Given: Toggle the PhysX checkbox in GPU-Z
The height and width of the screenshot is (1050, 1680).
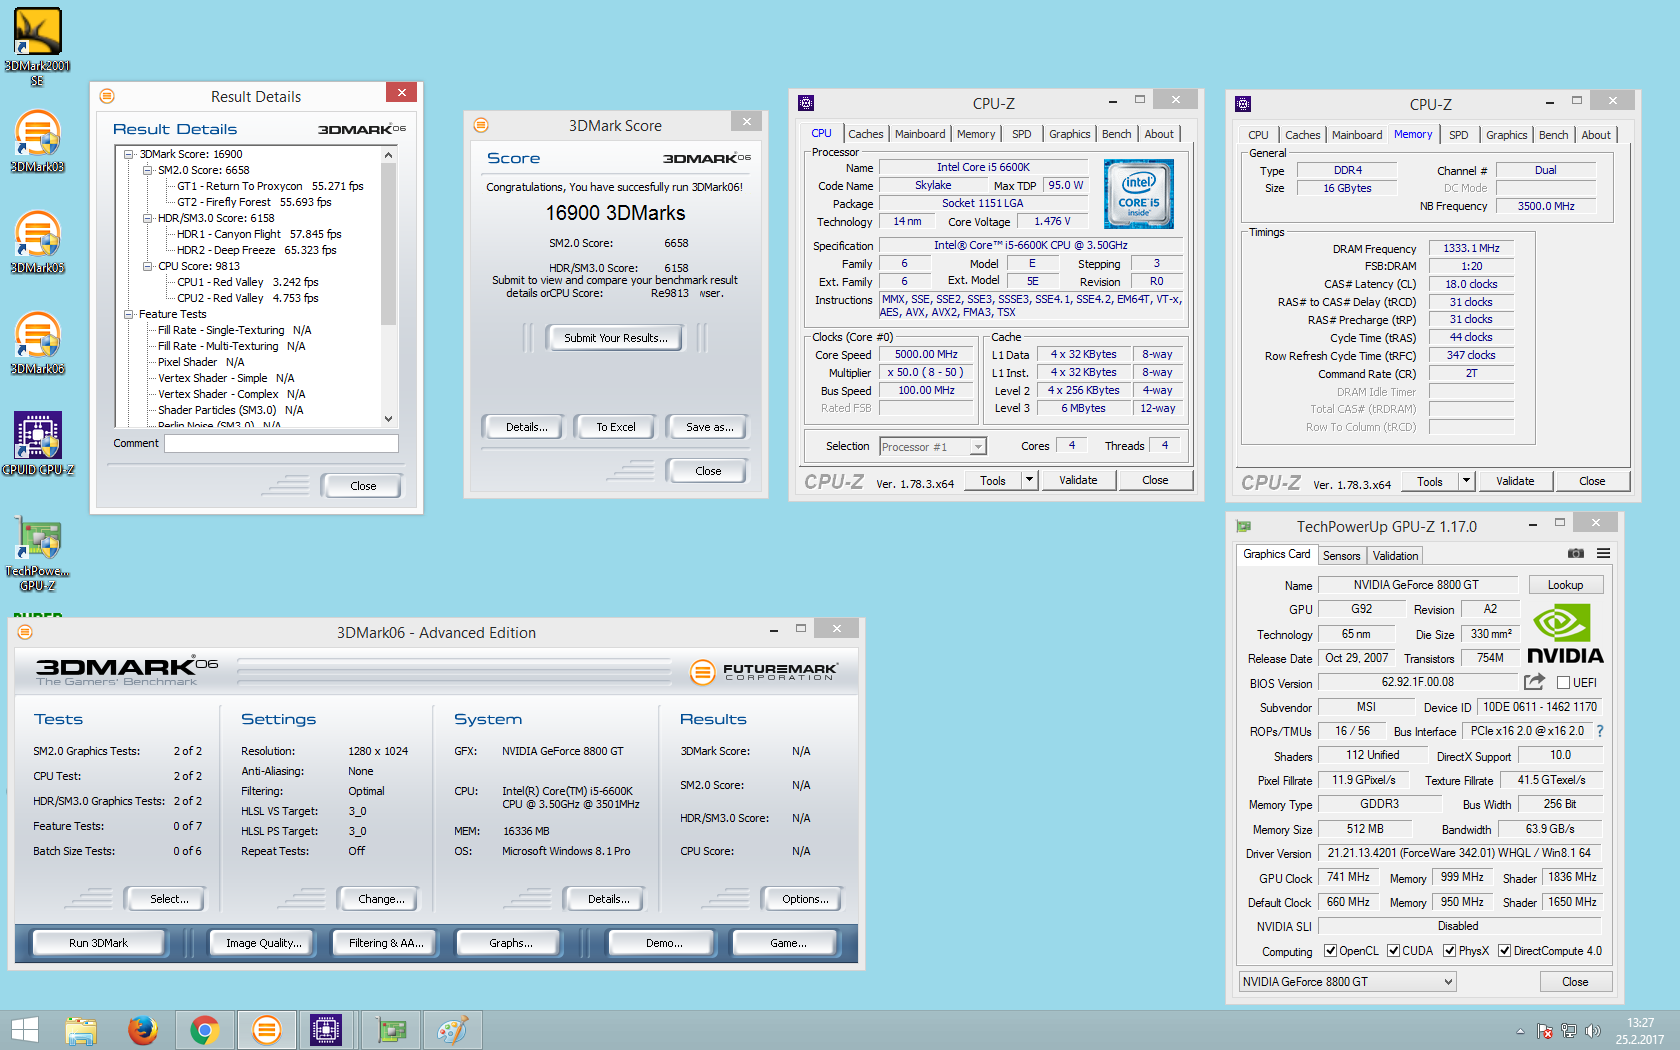Looking at the screenshot, I should 1449,951.
